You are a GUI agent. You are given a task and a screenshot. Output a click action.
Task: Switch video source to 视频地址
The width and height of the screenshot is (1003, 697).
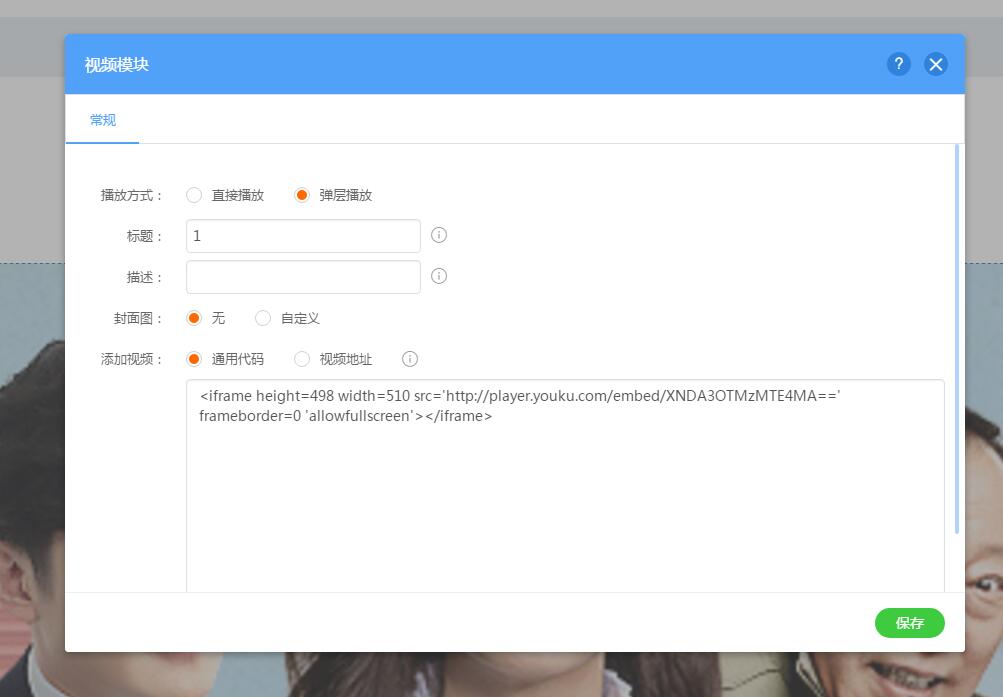(302, 359)
